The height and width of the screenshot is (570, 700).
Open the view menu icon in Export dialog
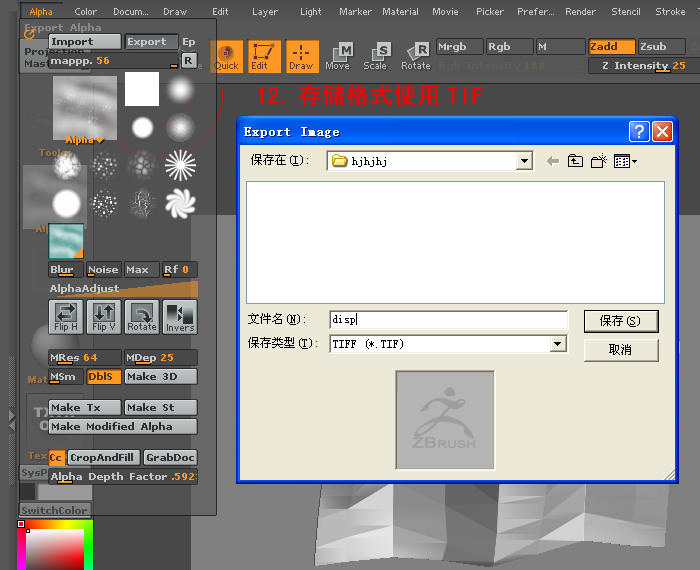[x=625, y=161]
